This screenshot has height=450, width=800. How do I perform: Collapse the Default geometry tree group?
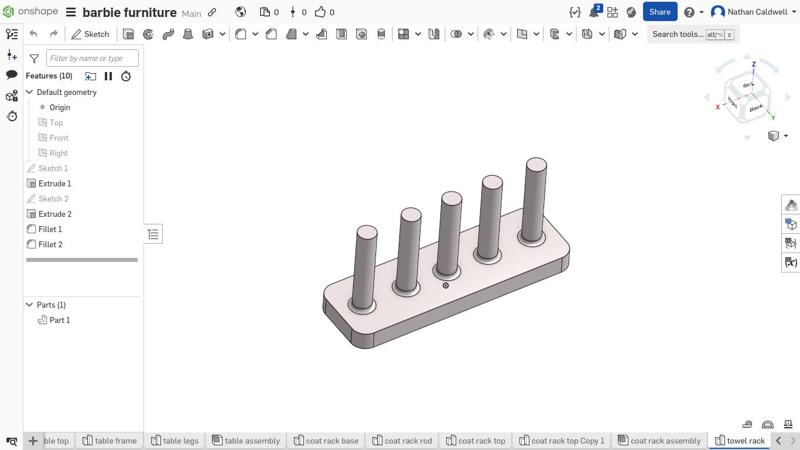(x=30, y=92)
